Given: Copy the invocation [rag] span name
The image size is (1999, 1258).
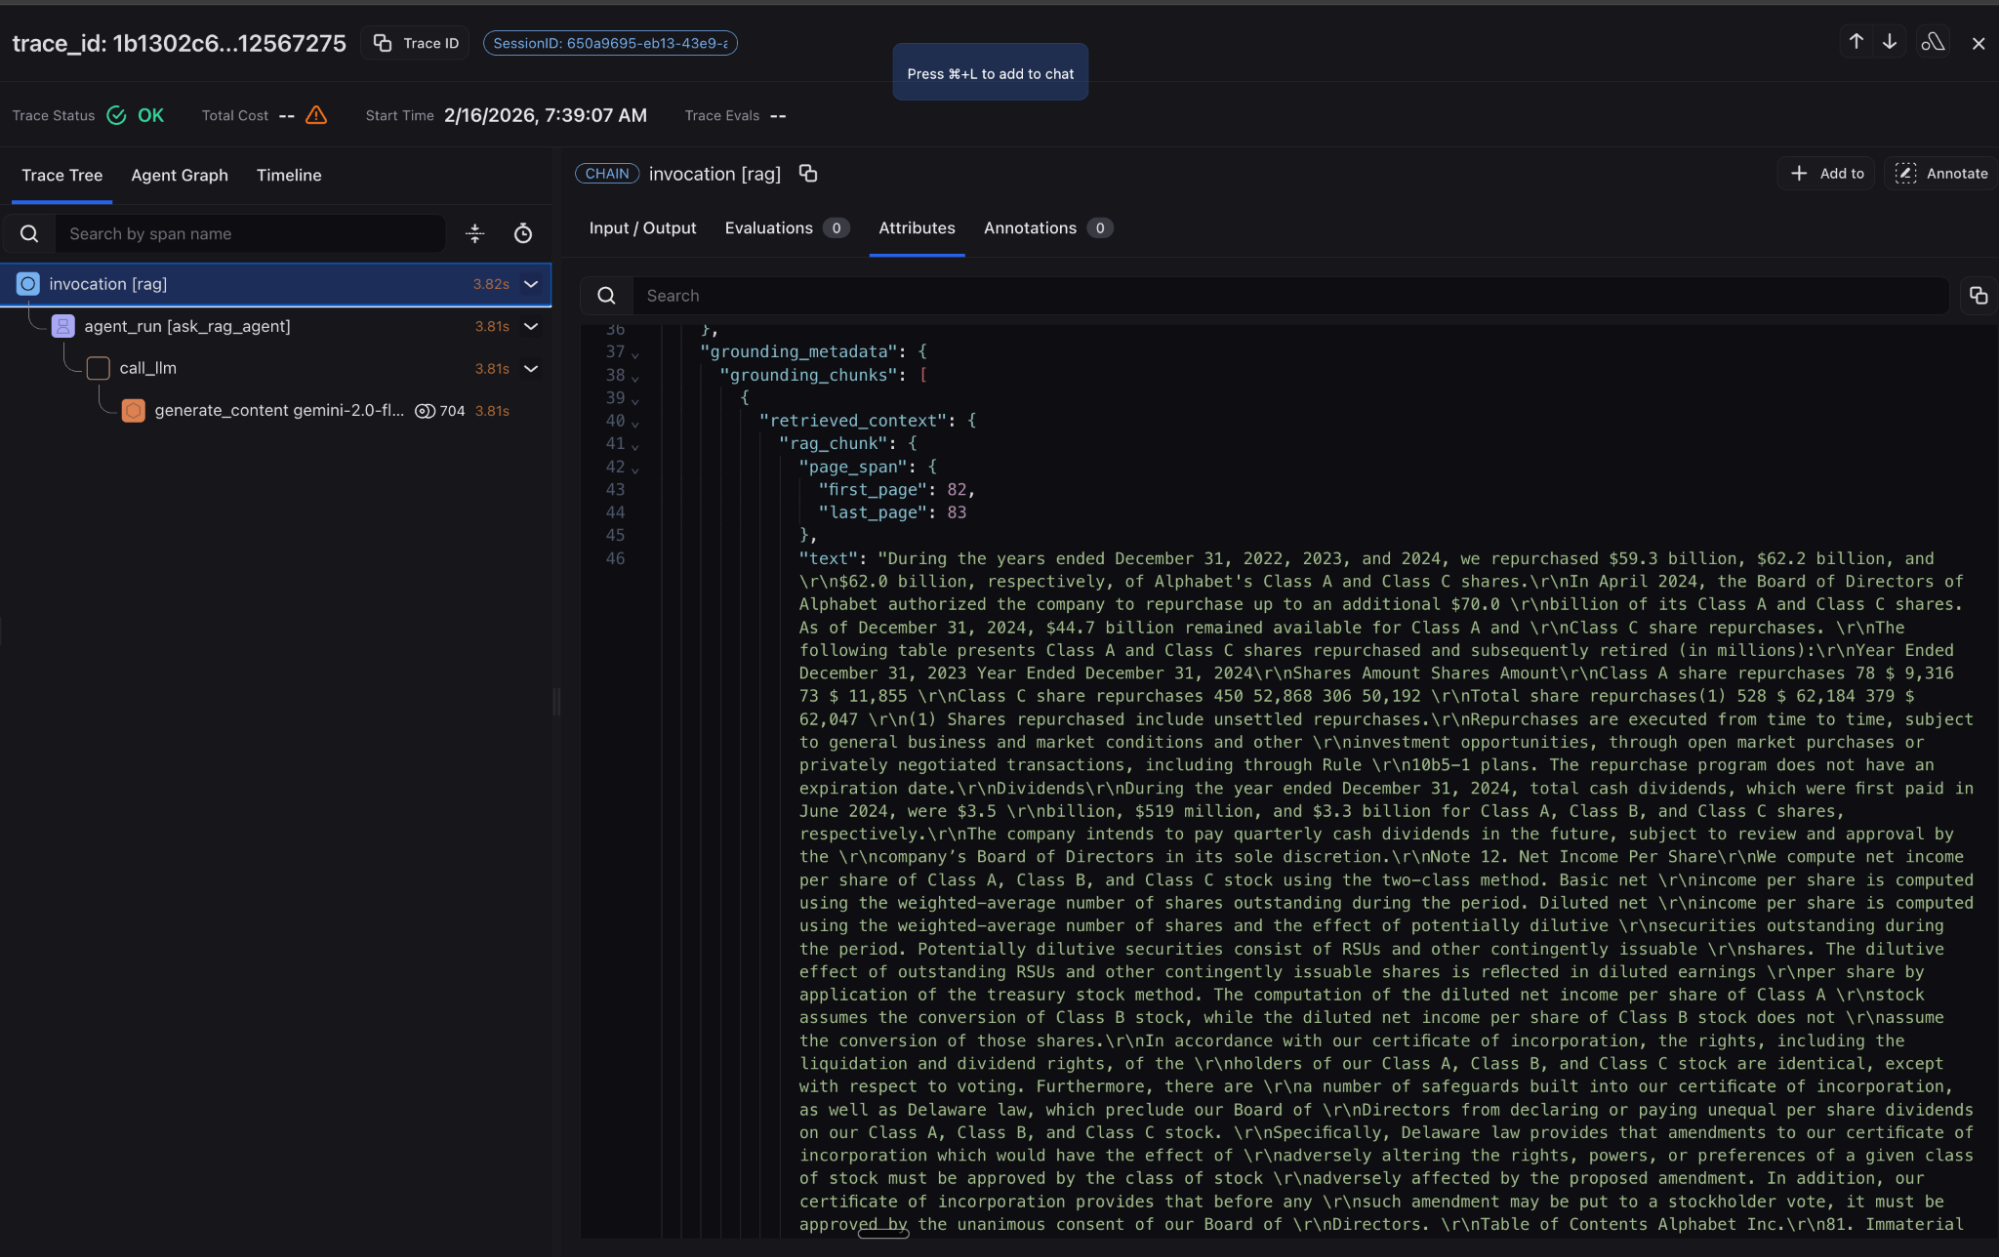Looking at the screenshot, I should [808, 174].
